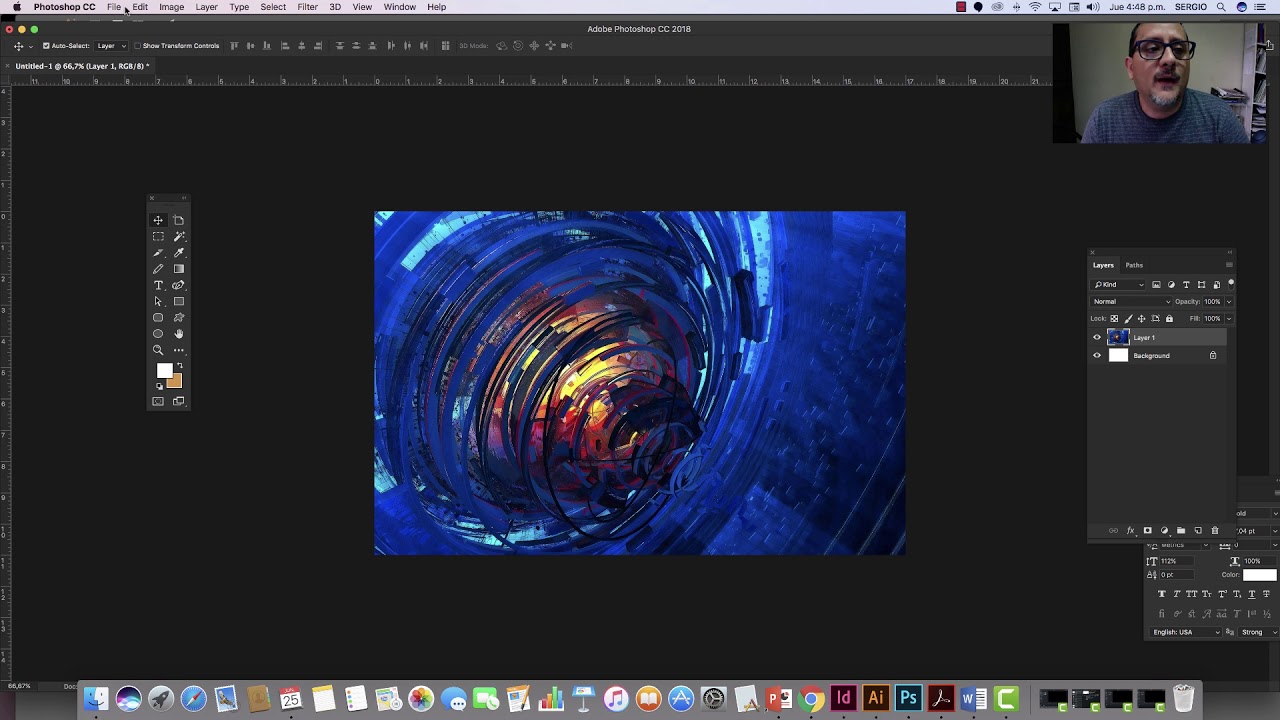Open the Image menu

point(171,7)
